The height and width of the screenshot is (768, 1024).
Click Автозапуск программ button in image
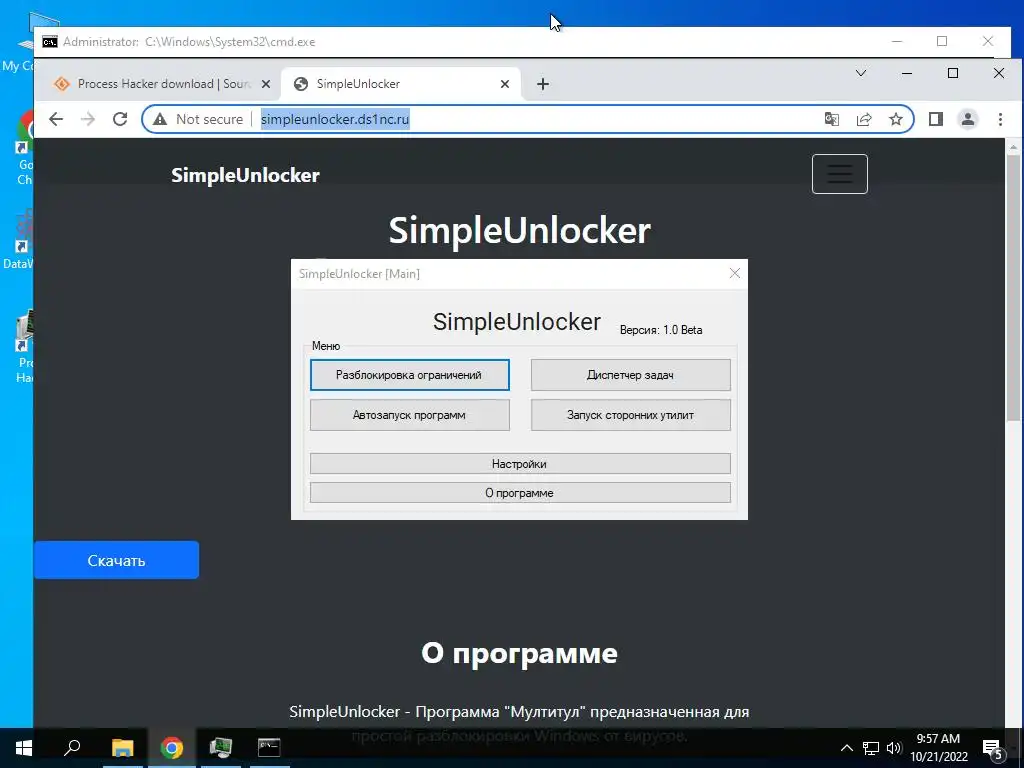click(409, 415)
